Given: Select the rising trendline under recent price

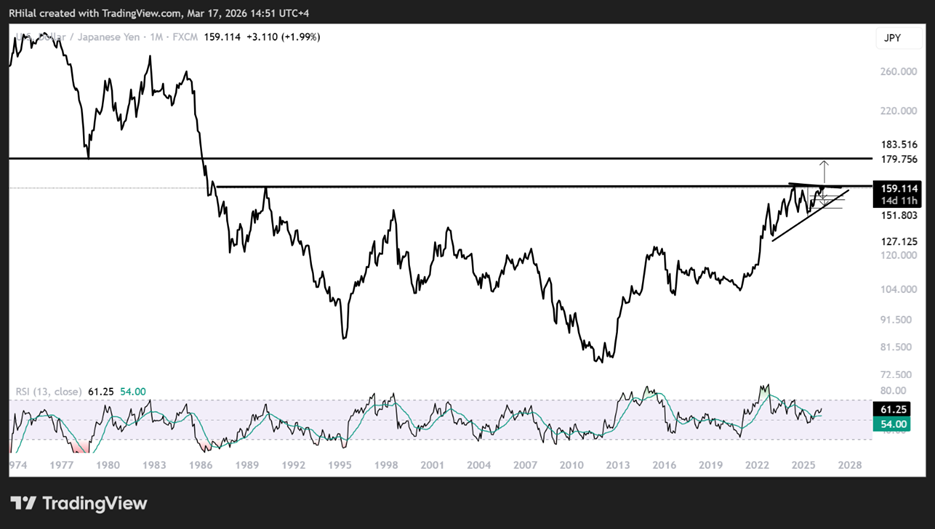Looking at the screenshot, I should coord(810,215).
